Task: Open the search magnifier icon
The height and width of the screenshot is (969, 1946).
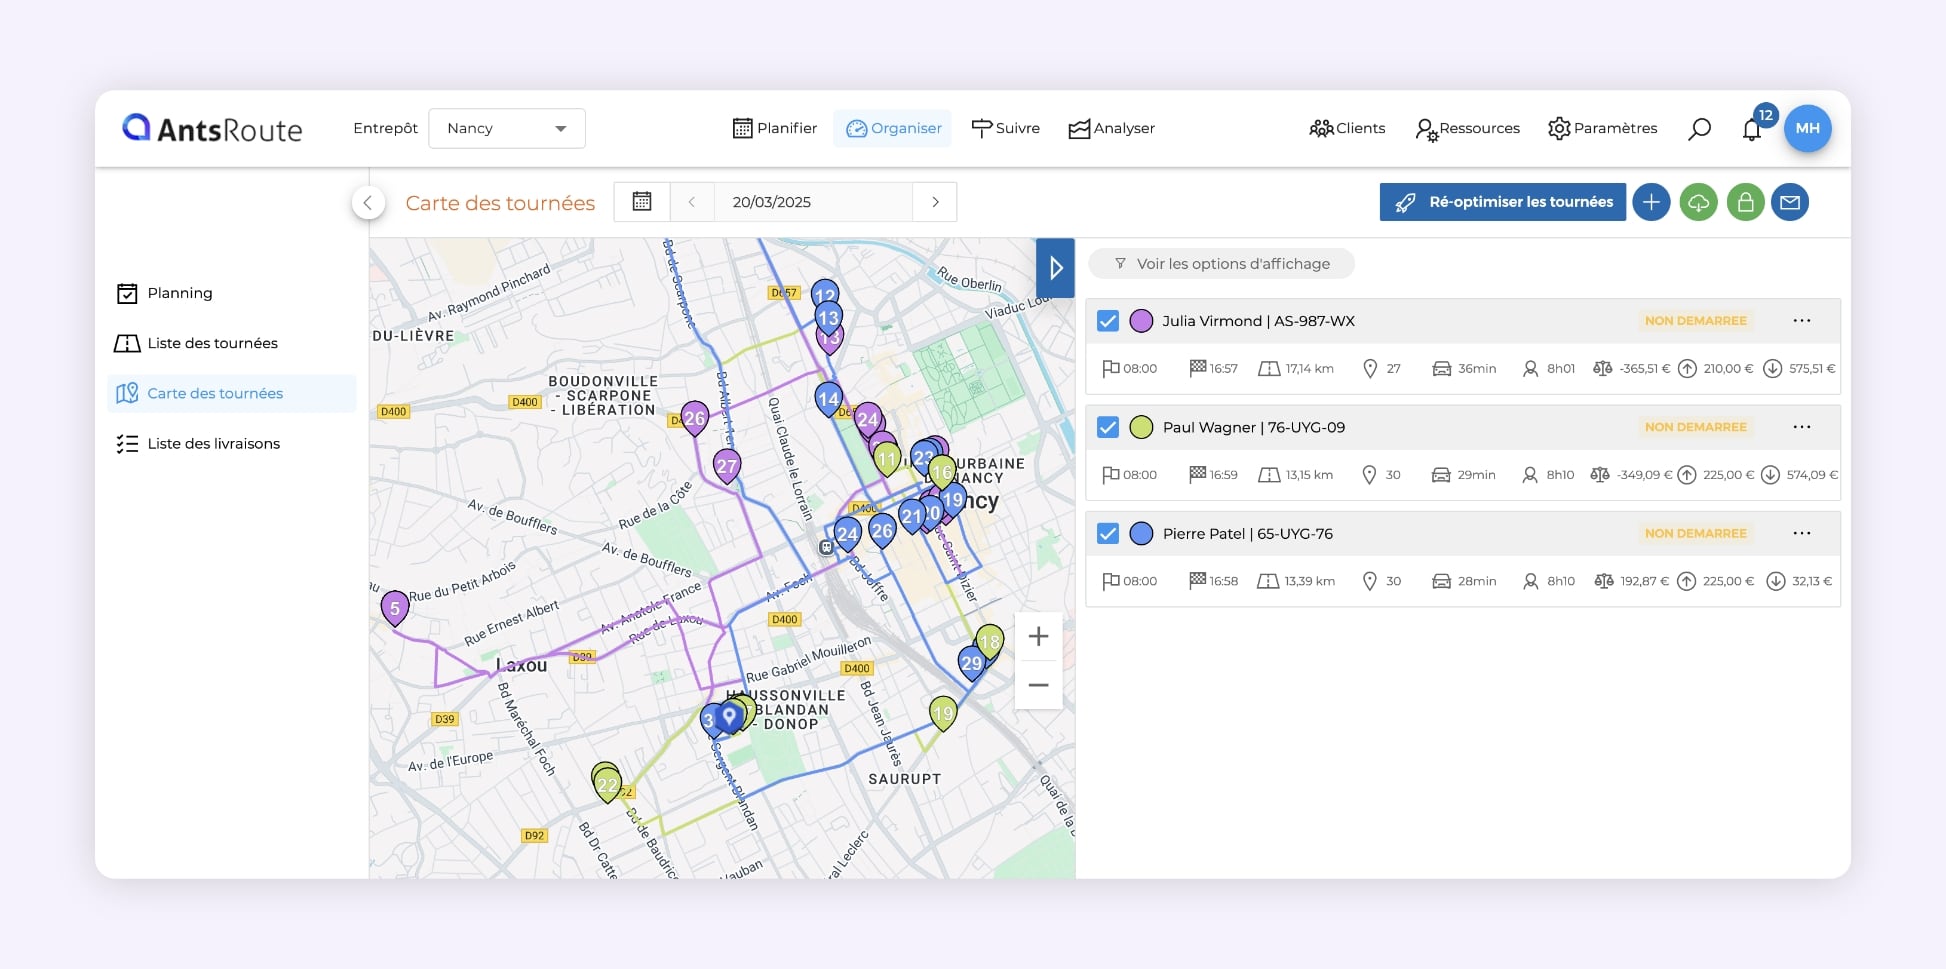Action: tap(1699, 129)
